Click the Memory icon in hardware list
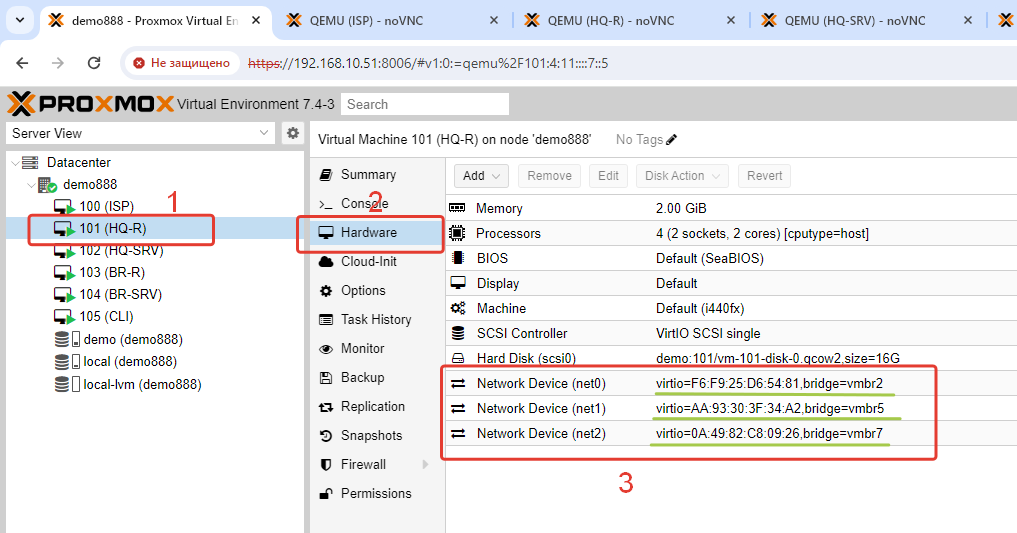Screen dimensions: 1017x533 pyautogui.click(x=457, y=208)
